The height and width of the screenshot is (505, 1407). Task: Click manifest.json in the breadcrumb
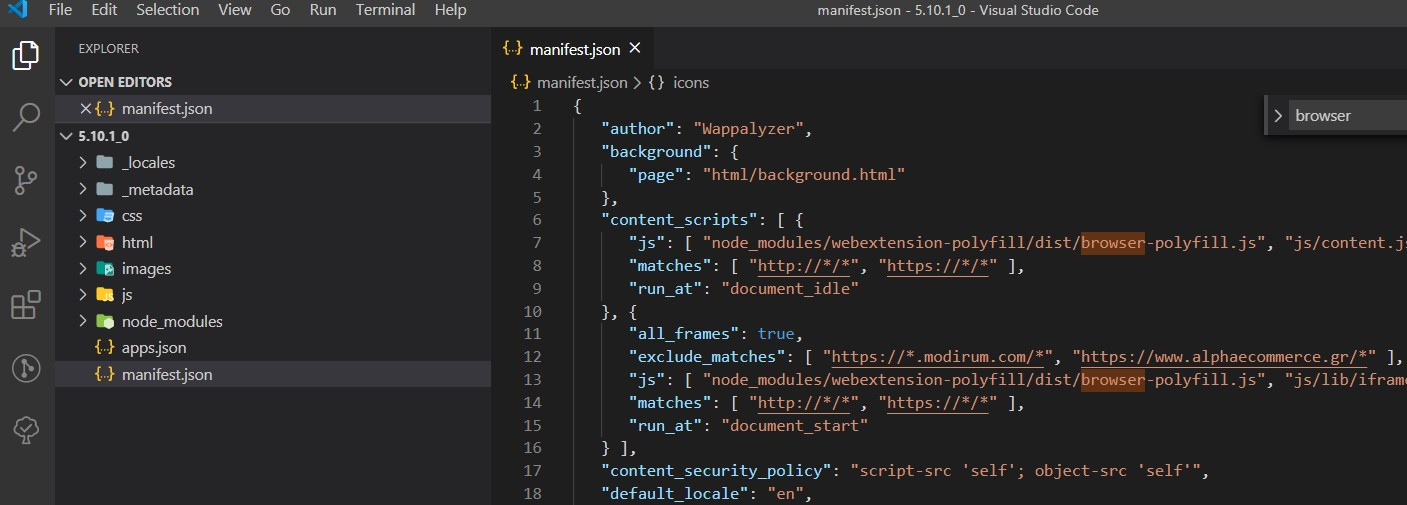[582, 83]
